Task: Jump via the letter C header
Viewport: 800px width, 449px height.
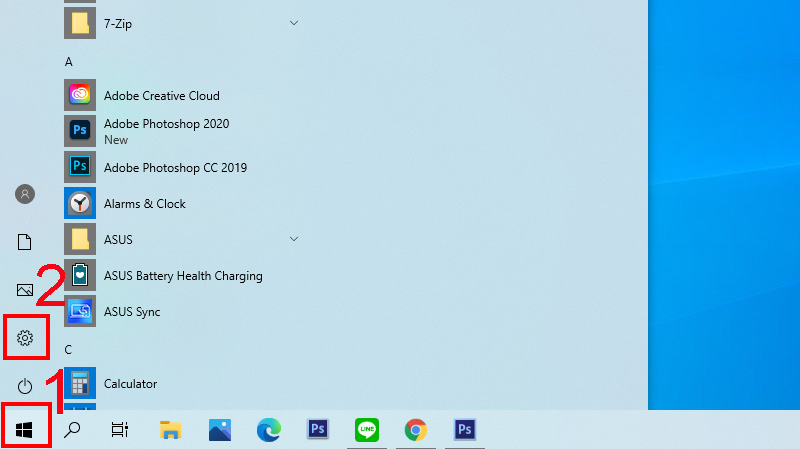Action: coord(68,350)
